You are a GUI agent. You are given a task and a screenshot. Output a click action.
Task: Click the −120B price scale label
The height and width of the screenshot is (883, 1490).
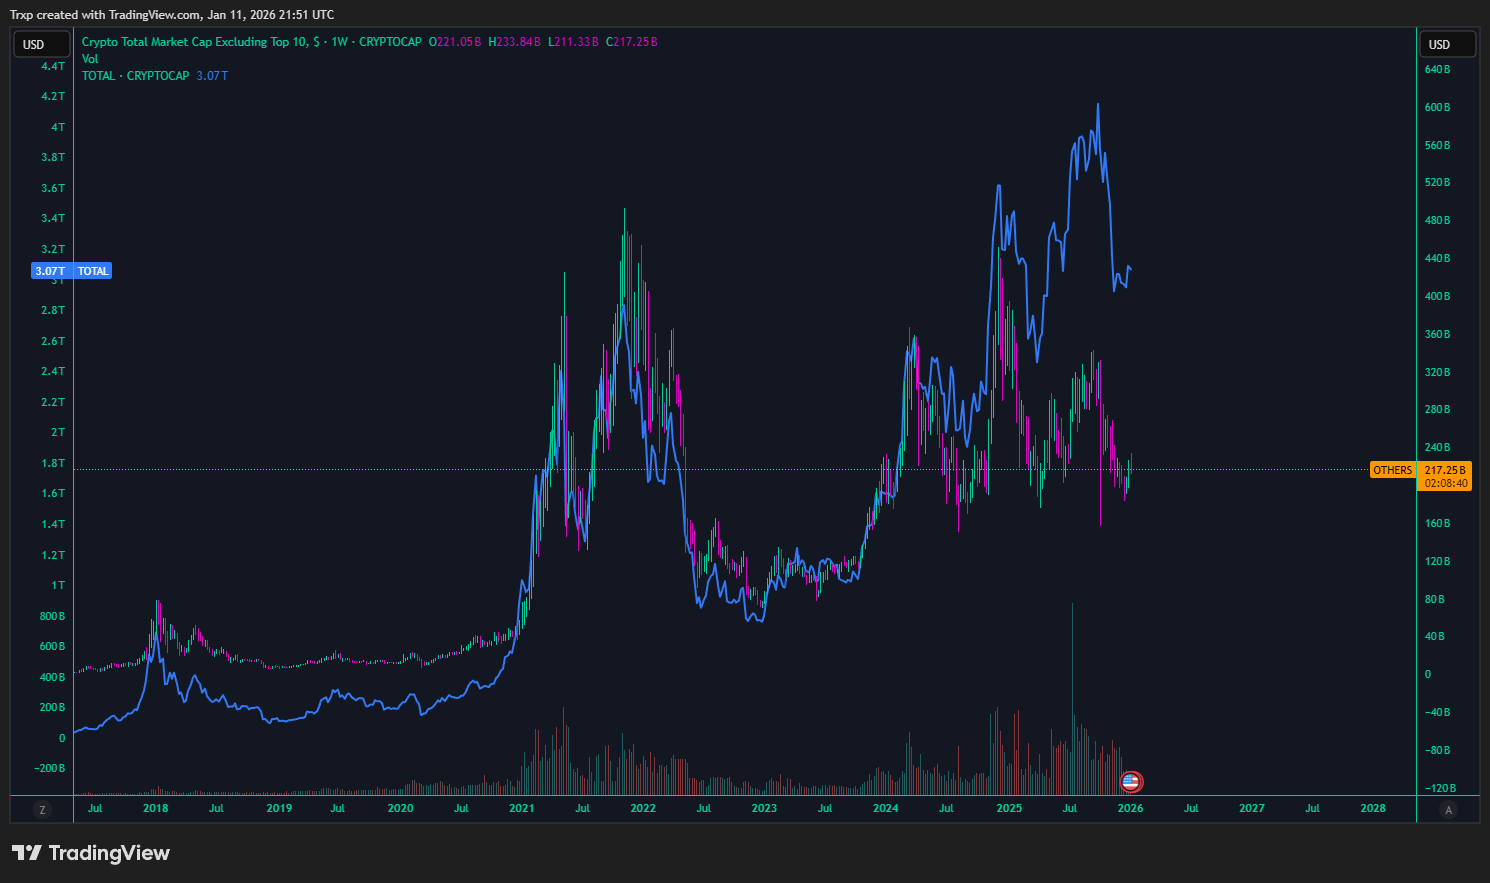1439,788
